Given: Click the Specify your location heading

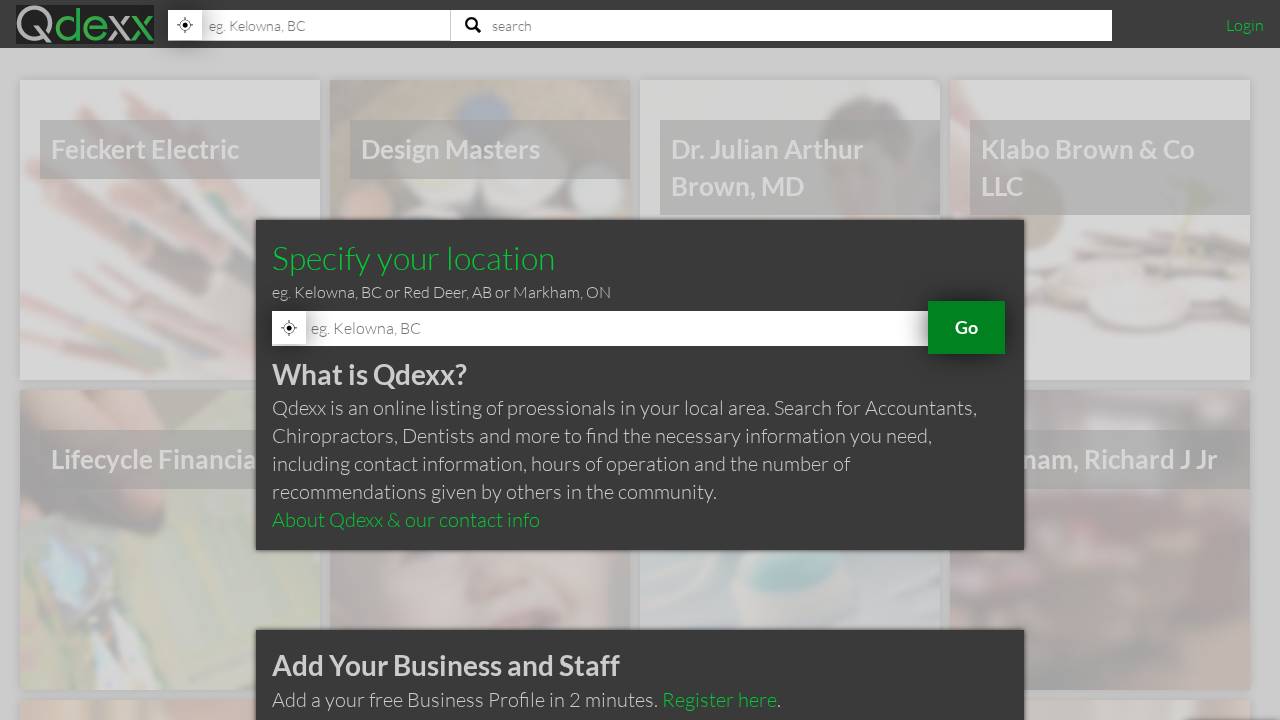Looking at the screenshot, I should (413, 258).
